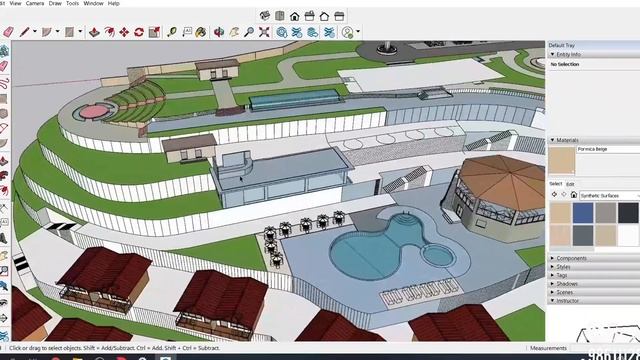Image resolution: width=640 pixels, height=360 pixels.
Task: Select the Rectangle shapes tool in top toolbar
Action: [x=70, y=32]
